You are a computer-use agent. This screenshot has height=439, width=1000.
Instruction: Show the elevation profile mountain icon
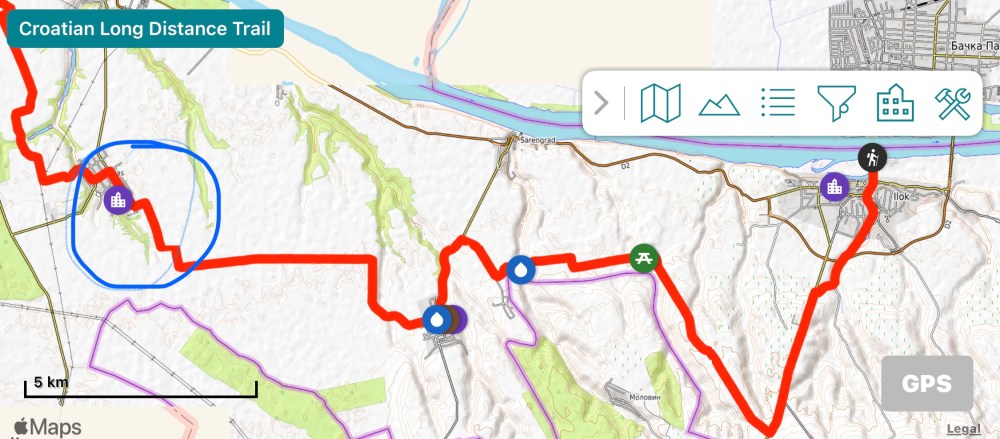pyautogui.click(x=719, y=105)
